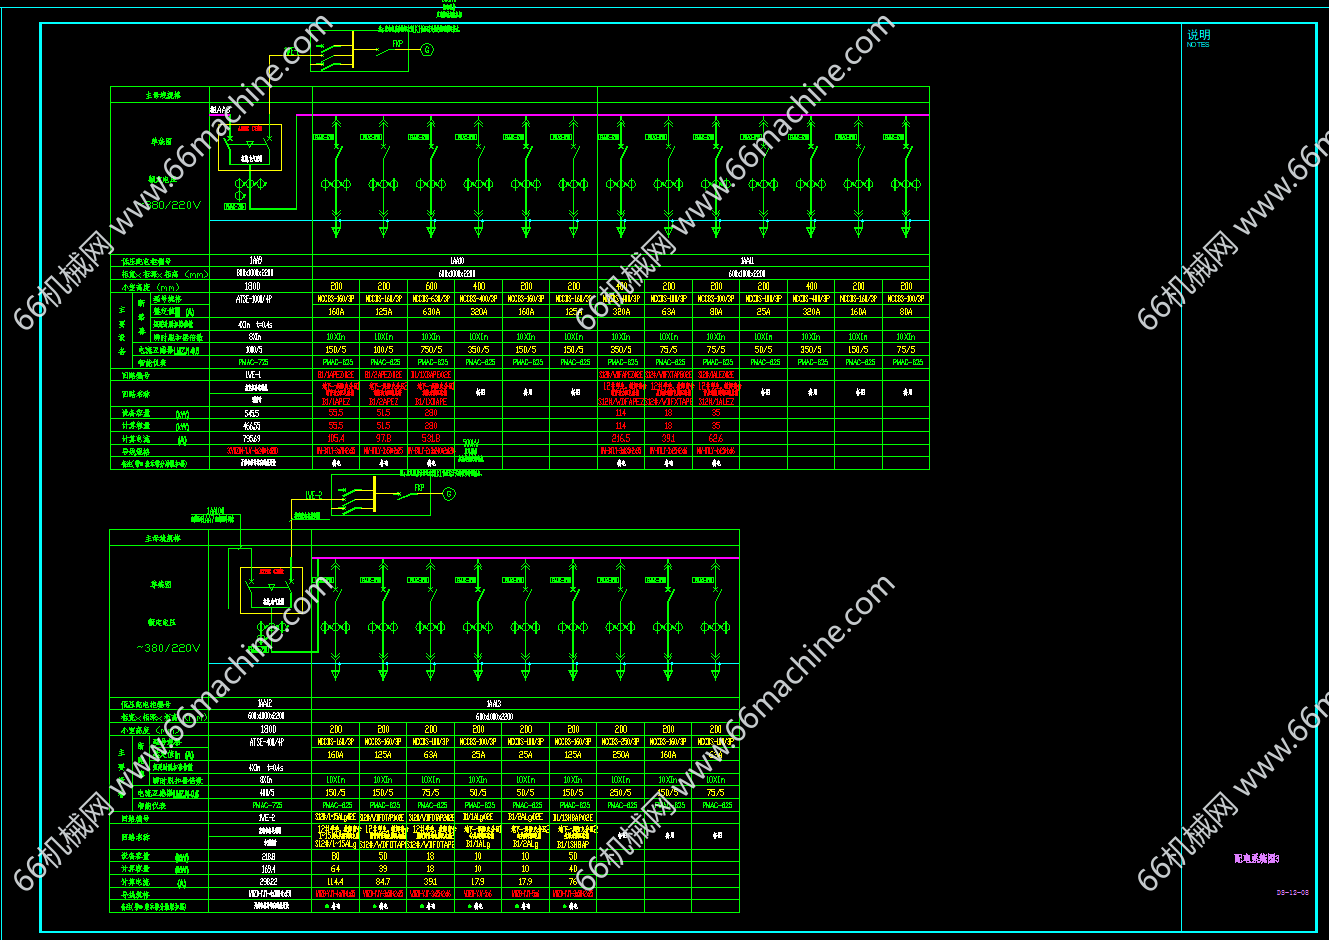The width and height of the screenshot is (1329, 940).
Task: Click the generator G symbol in the upper diagram
Action: pyautogui.click(x=427, y=49)
